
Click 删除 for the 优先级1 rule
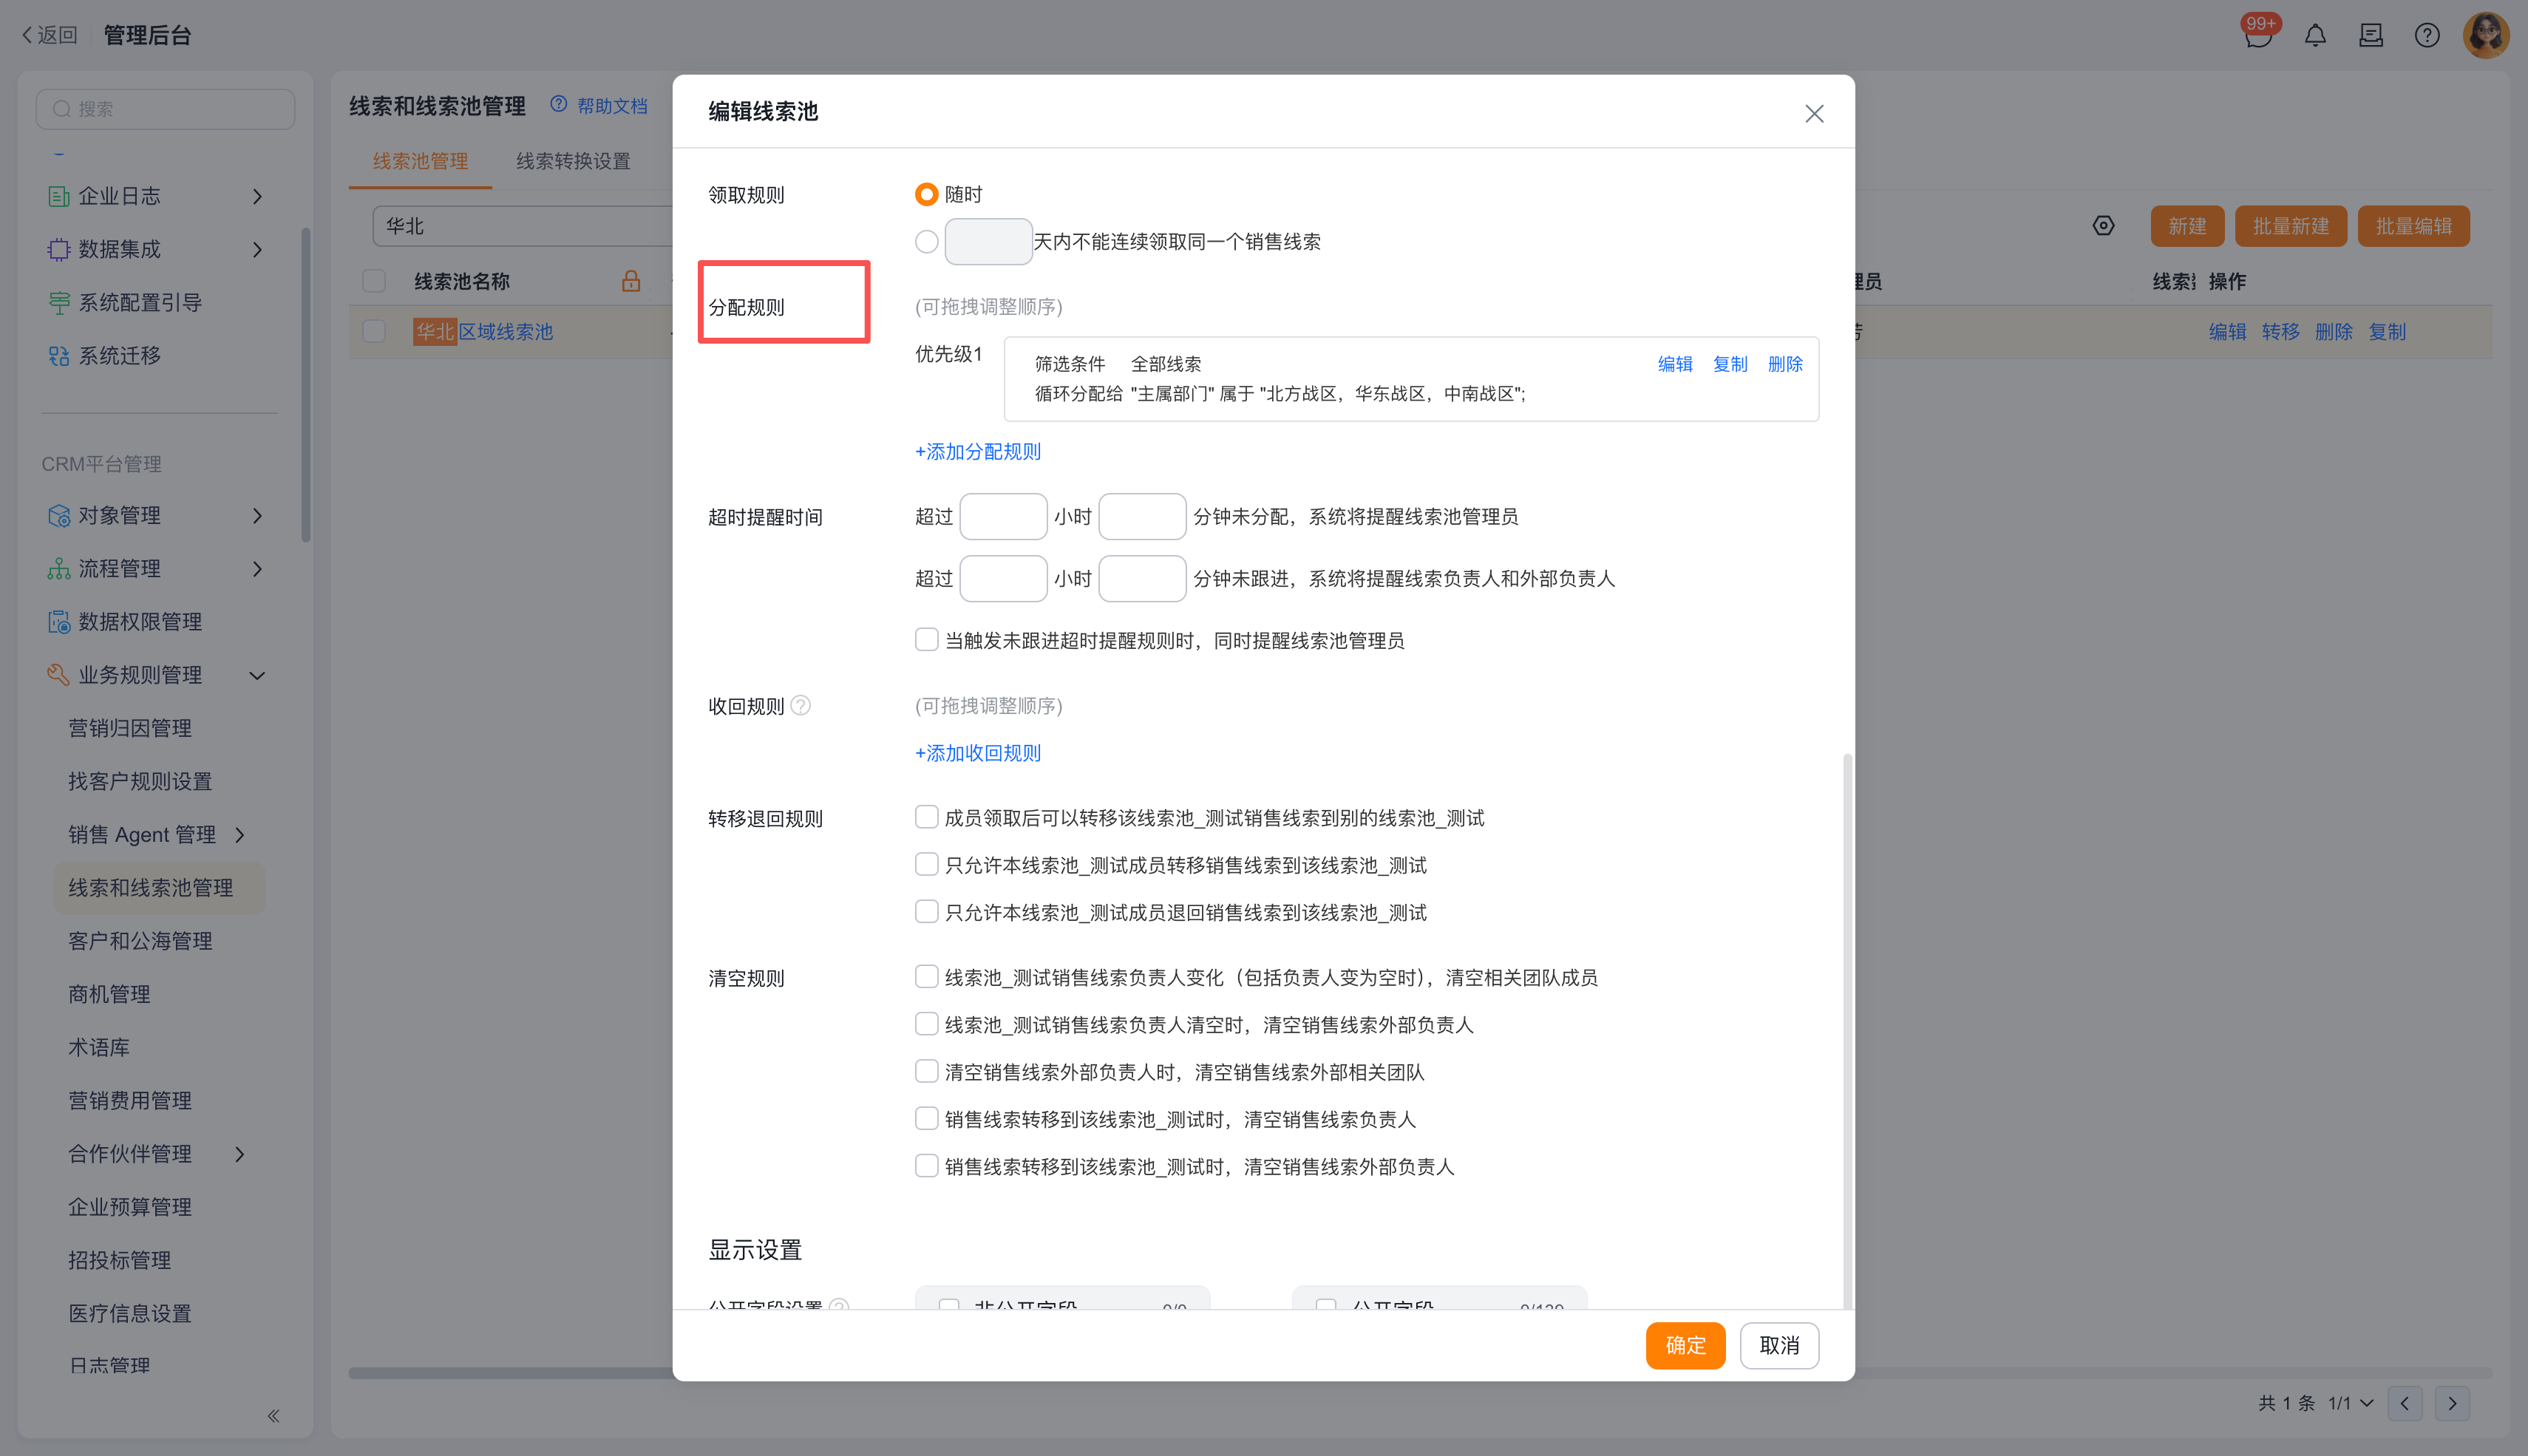pos(1785,364)
